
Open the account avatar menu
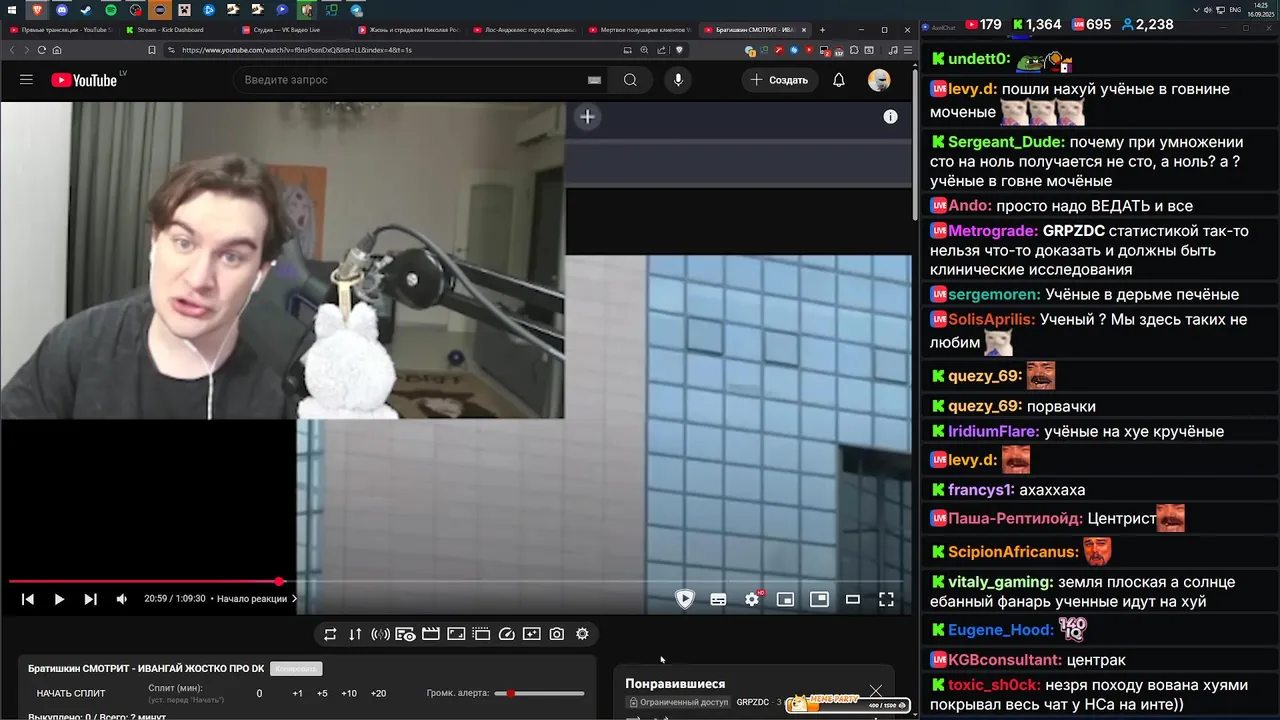coord(879,80)
